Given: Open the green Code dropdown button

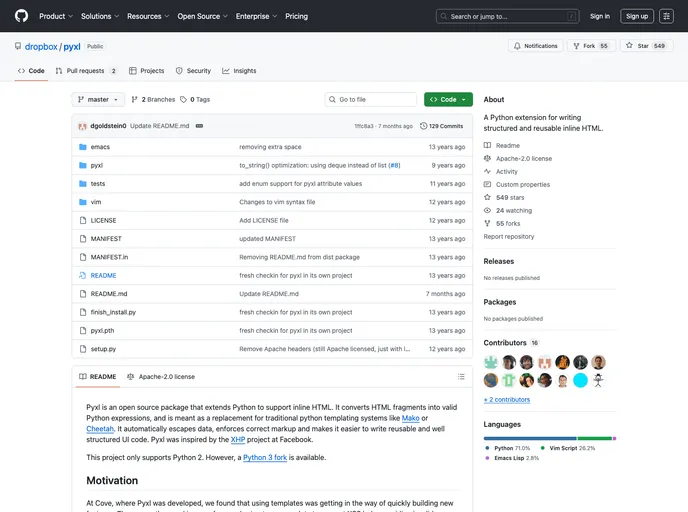Looking at the screenshot, I should pos(448,100).
